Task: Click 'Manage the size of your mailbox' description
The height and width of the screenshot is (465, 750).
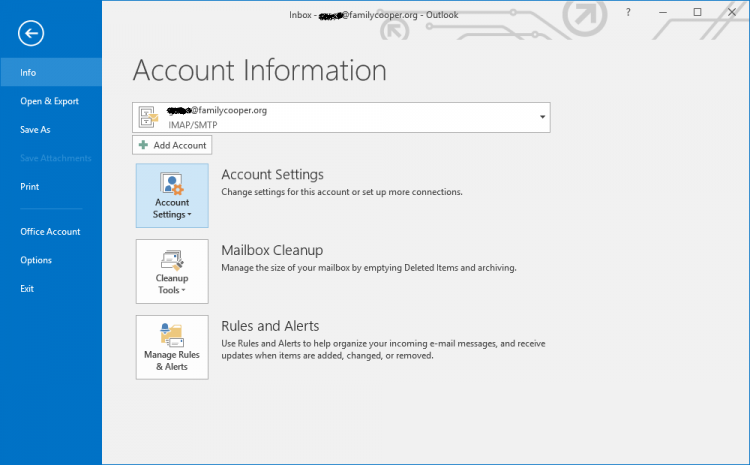Action: tap(369, 268)
